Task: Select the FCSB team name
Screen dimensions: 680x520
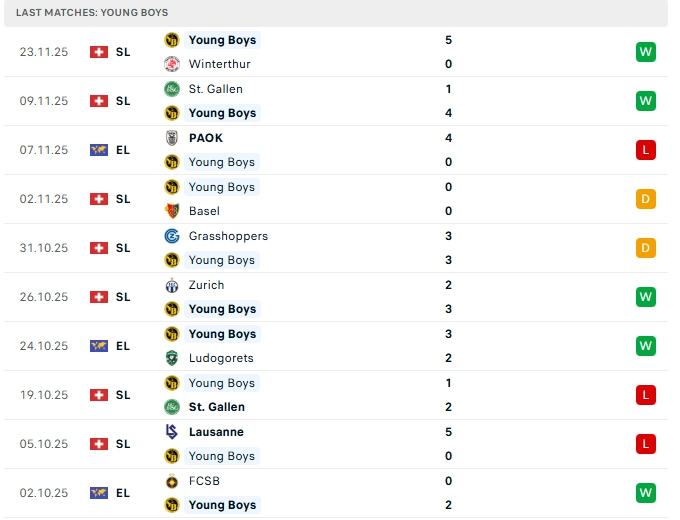Action: 204,481
